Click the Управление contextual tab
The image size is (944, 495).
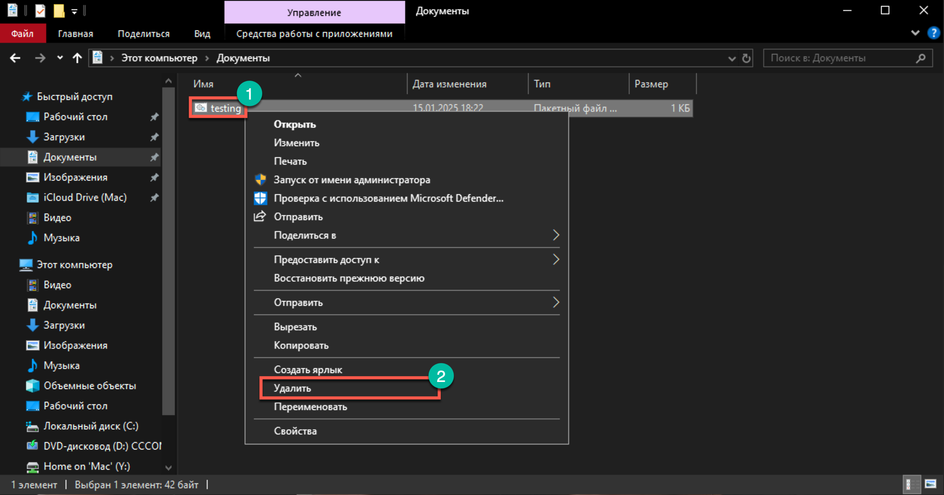point(314,12)
